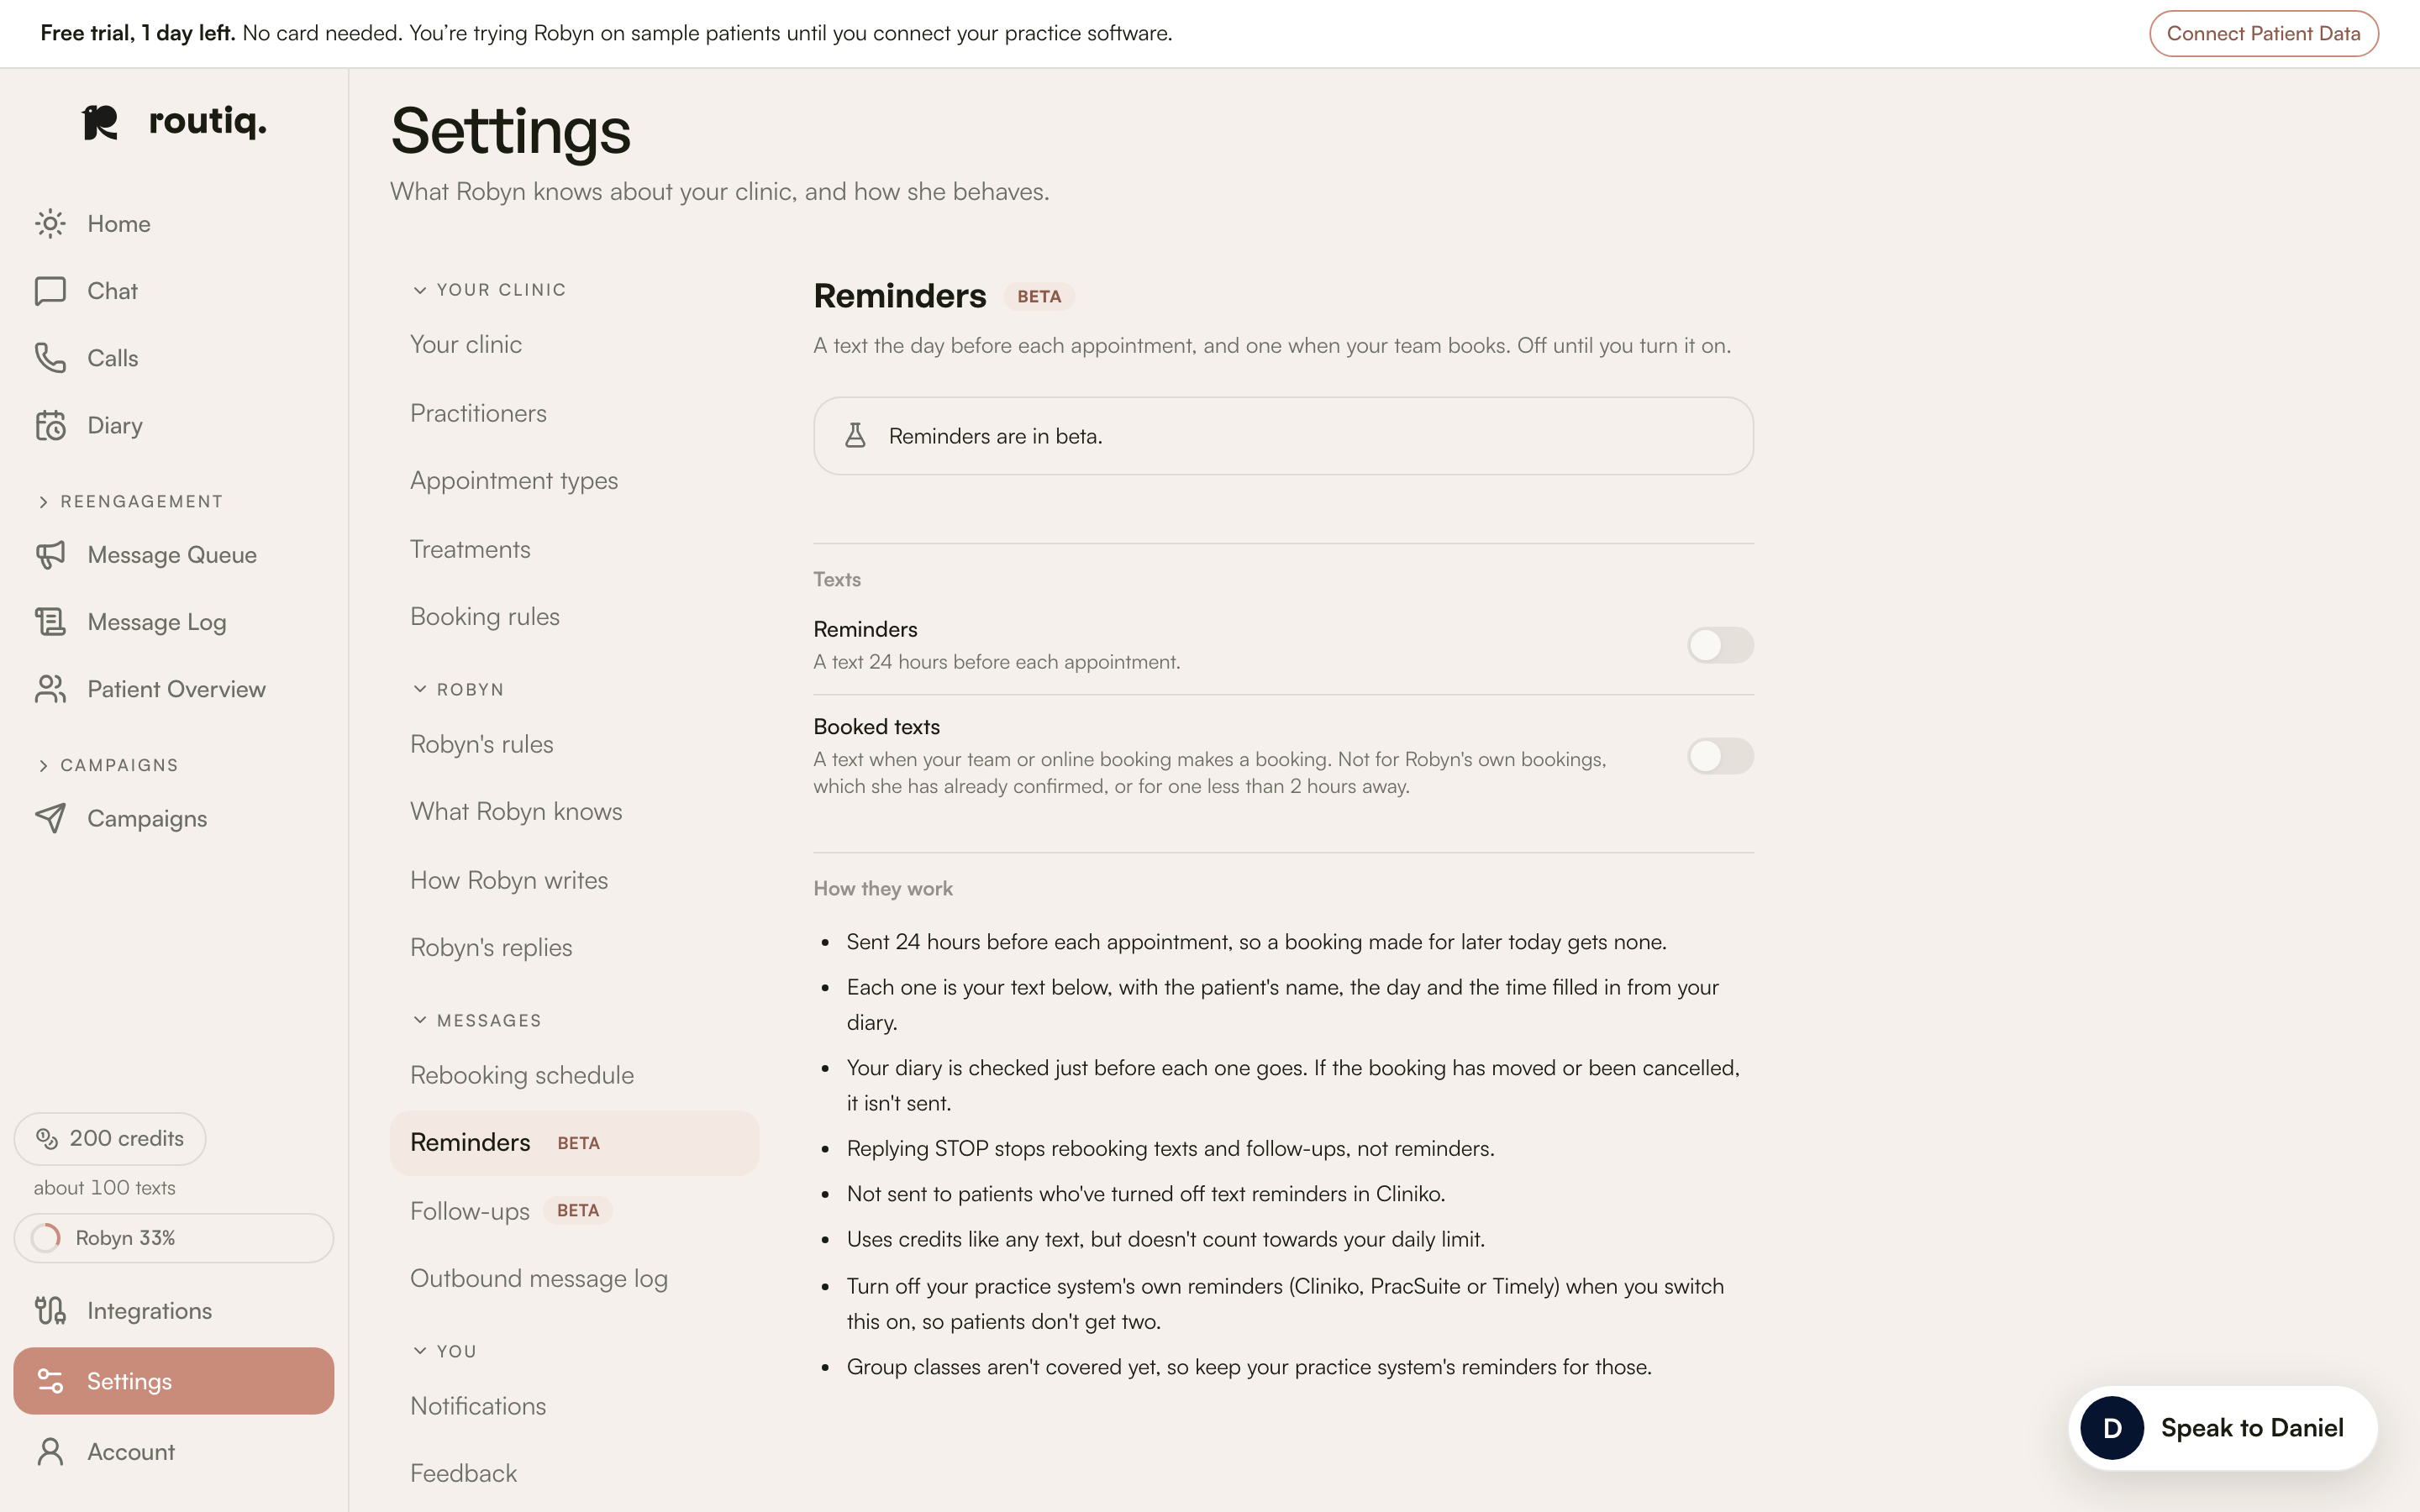
Task: Click the Reminders are in beta notice
Action: click(1283, 436)
